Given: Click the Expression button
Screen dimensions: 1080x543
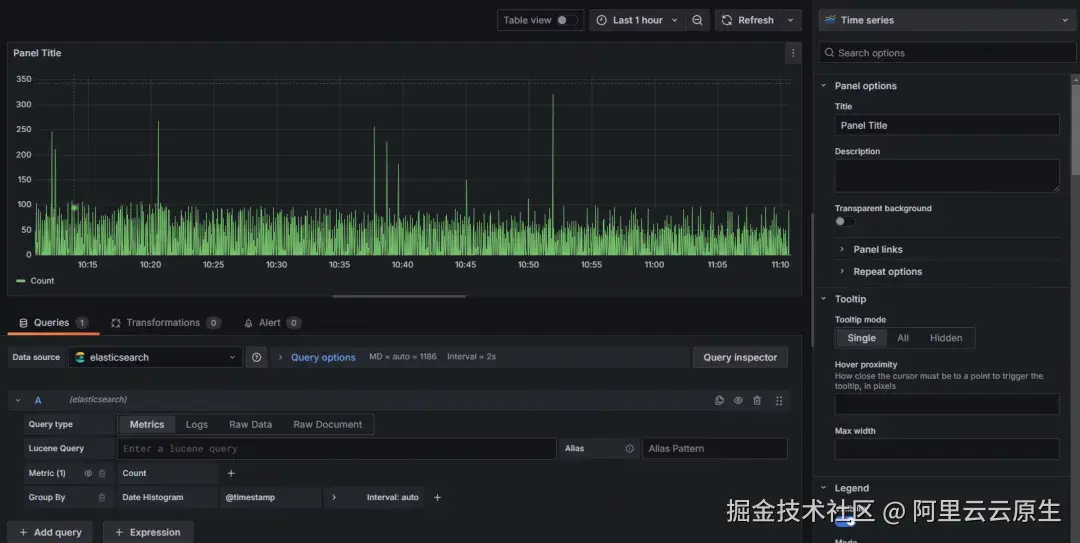Looking at the screenshot, I should coord(148,532).
